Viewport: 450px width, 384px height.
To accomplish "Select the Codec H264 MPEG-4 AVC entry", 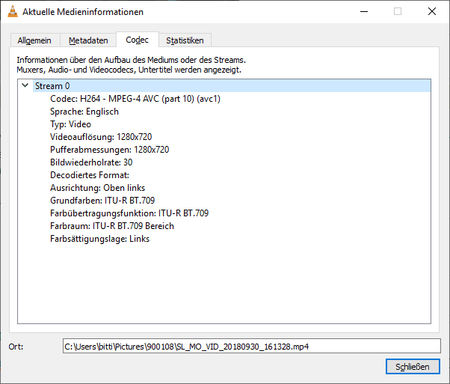I will [135, 99].
